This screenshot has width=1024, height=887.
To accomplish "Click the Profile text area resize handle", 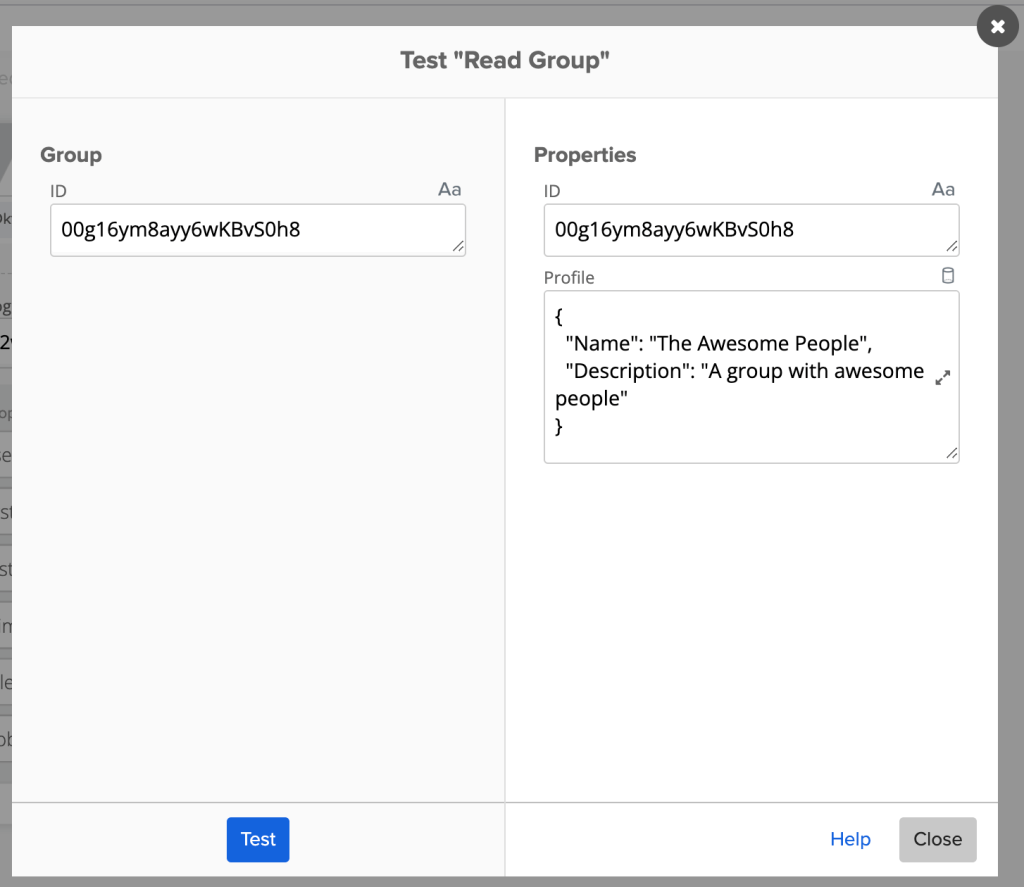I will point(952,454).
